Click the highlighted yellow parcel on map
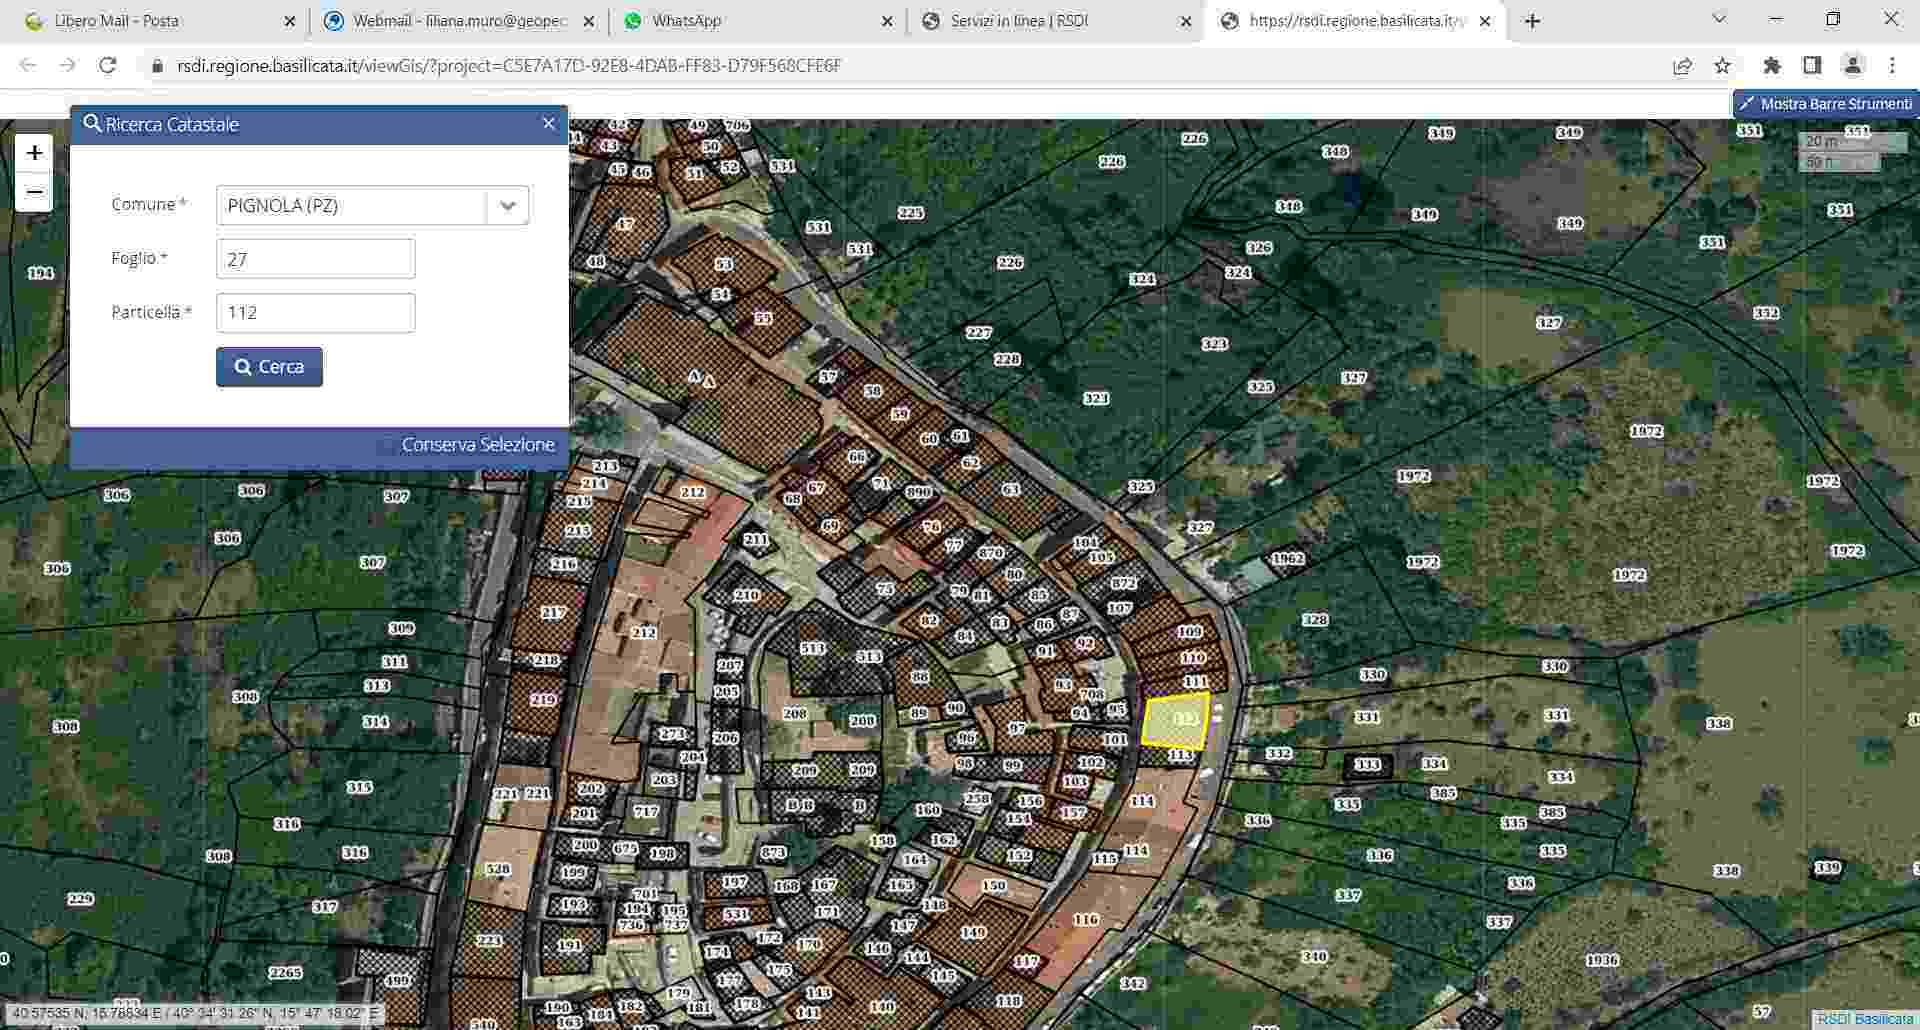The width and height of the screenshot is (1920, 1030). (1174, 722)
